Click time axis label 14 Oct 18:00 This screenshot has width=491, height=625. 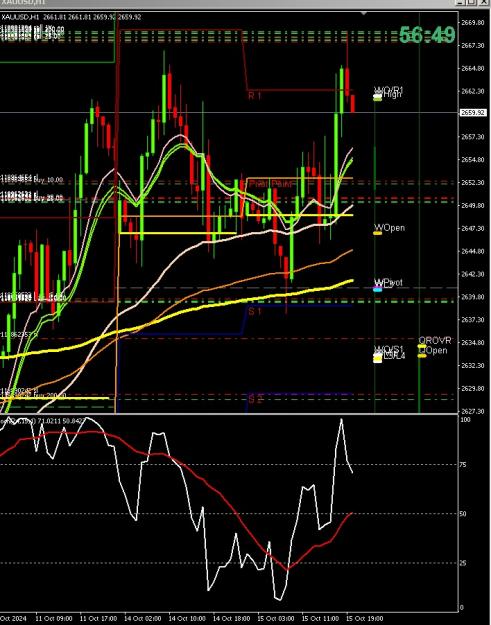click(232, 618)
